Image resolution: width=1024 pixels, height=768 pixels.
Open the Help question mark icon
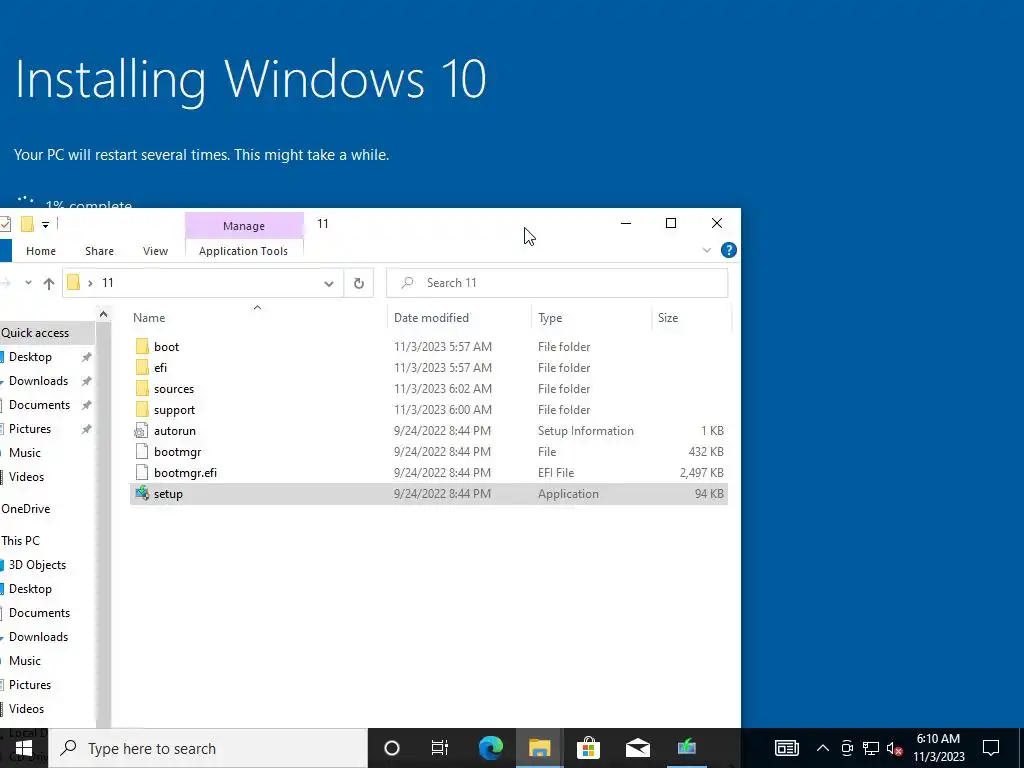[x=728, y=250]
